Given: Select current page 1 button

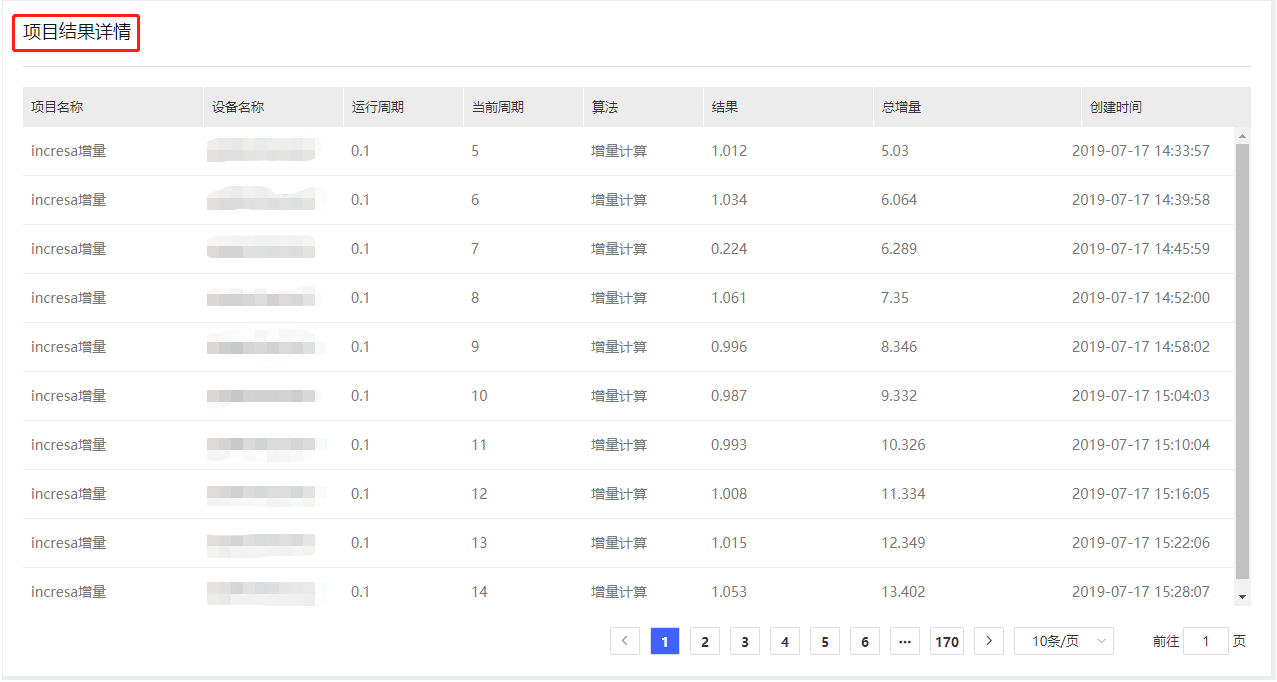Looking at the screenshot, I should click(x=665, y=641).
